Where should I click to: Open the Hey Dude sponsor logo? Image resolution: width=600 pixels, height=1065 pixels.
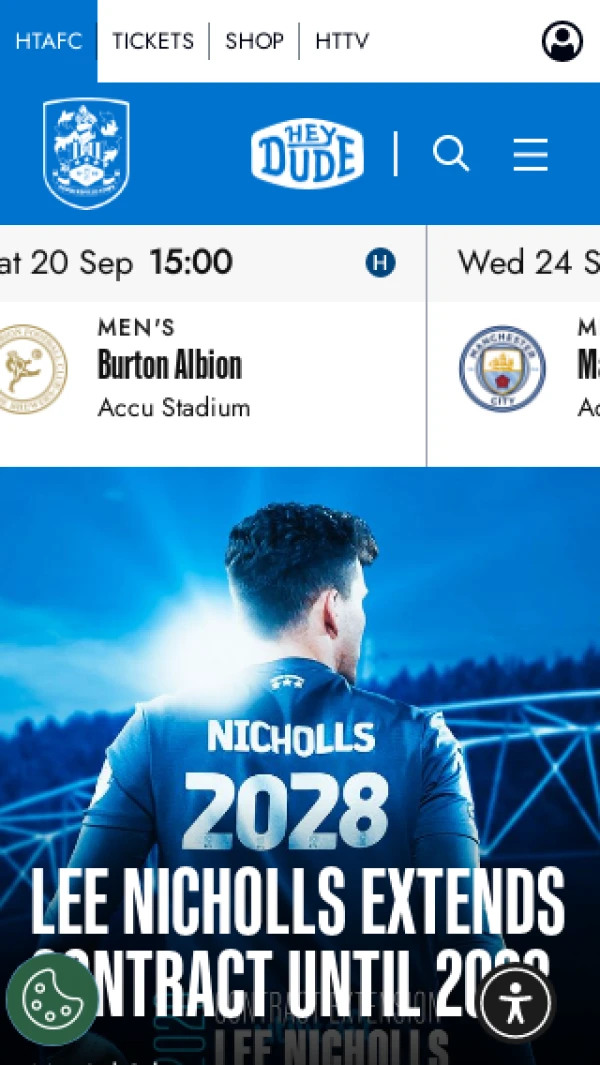pyautogui.click(x=307, y=152)
